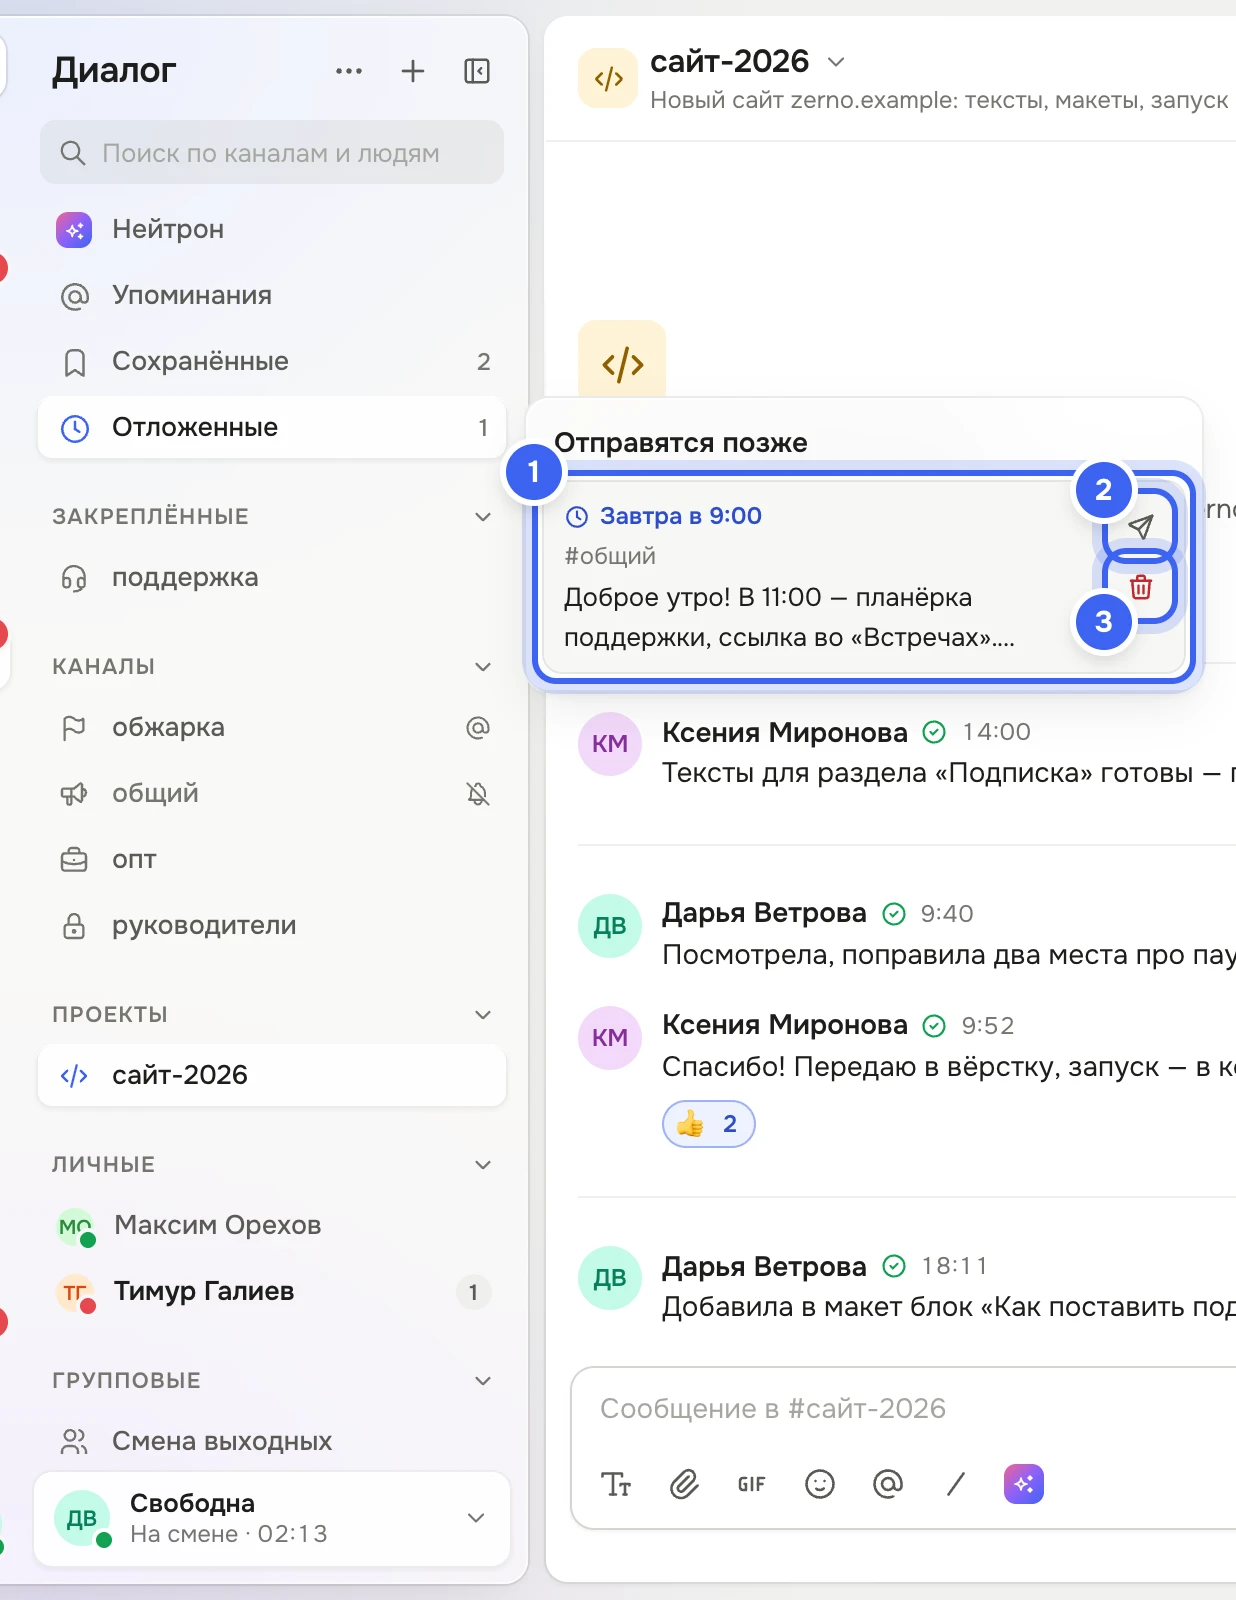
Task: Expand the Свободна status dropdown
Action: (476, 1517)
